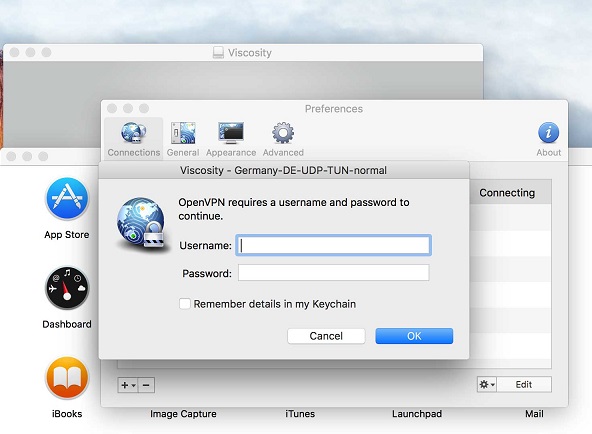This screenshot has height=434, width=592.
Task: Click the minus remove connection button
Action: click(146, 385)
